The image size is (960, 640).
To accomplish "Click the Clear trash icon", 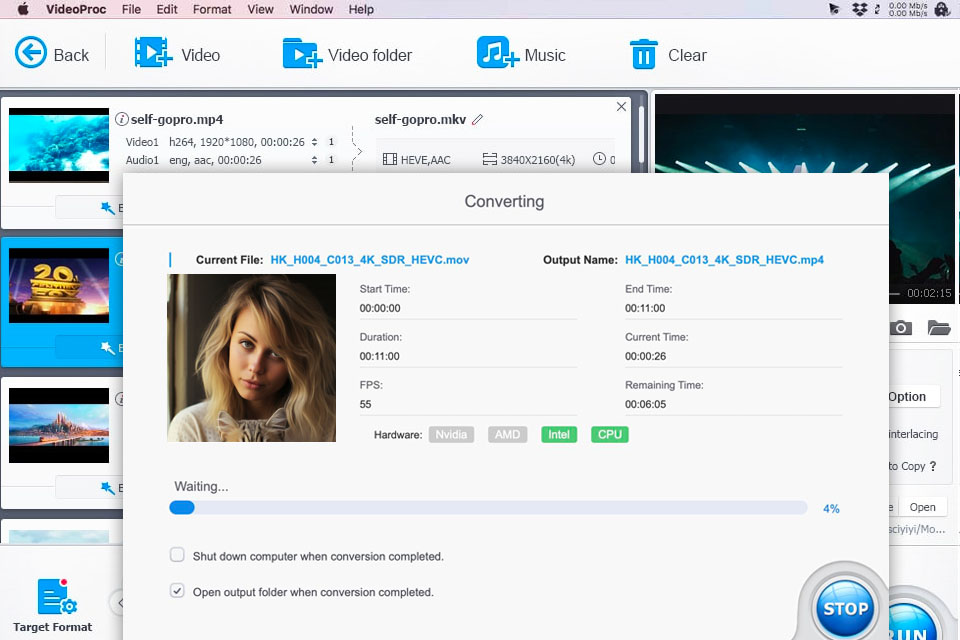I will pos(643,54).
